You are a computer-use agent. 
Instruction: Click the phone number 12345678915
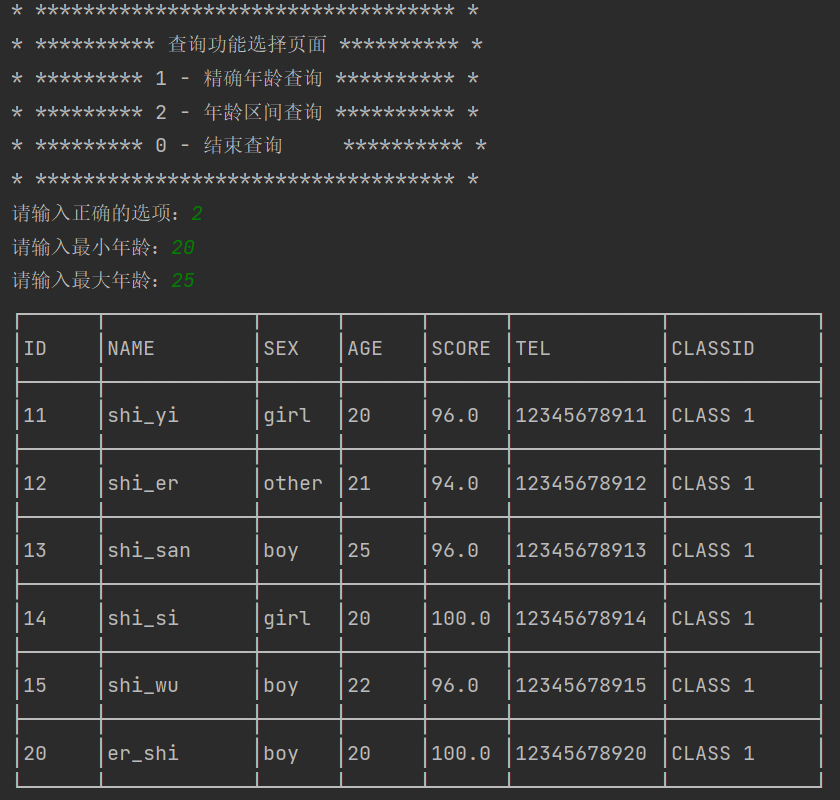point(581,685)
